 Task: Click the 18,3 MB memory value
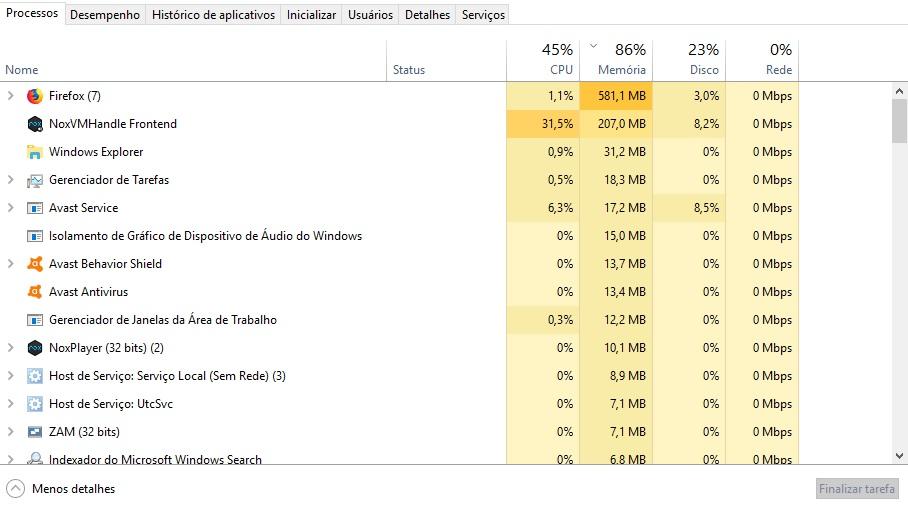(625, 179)
